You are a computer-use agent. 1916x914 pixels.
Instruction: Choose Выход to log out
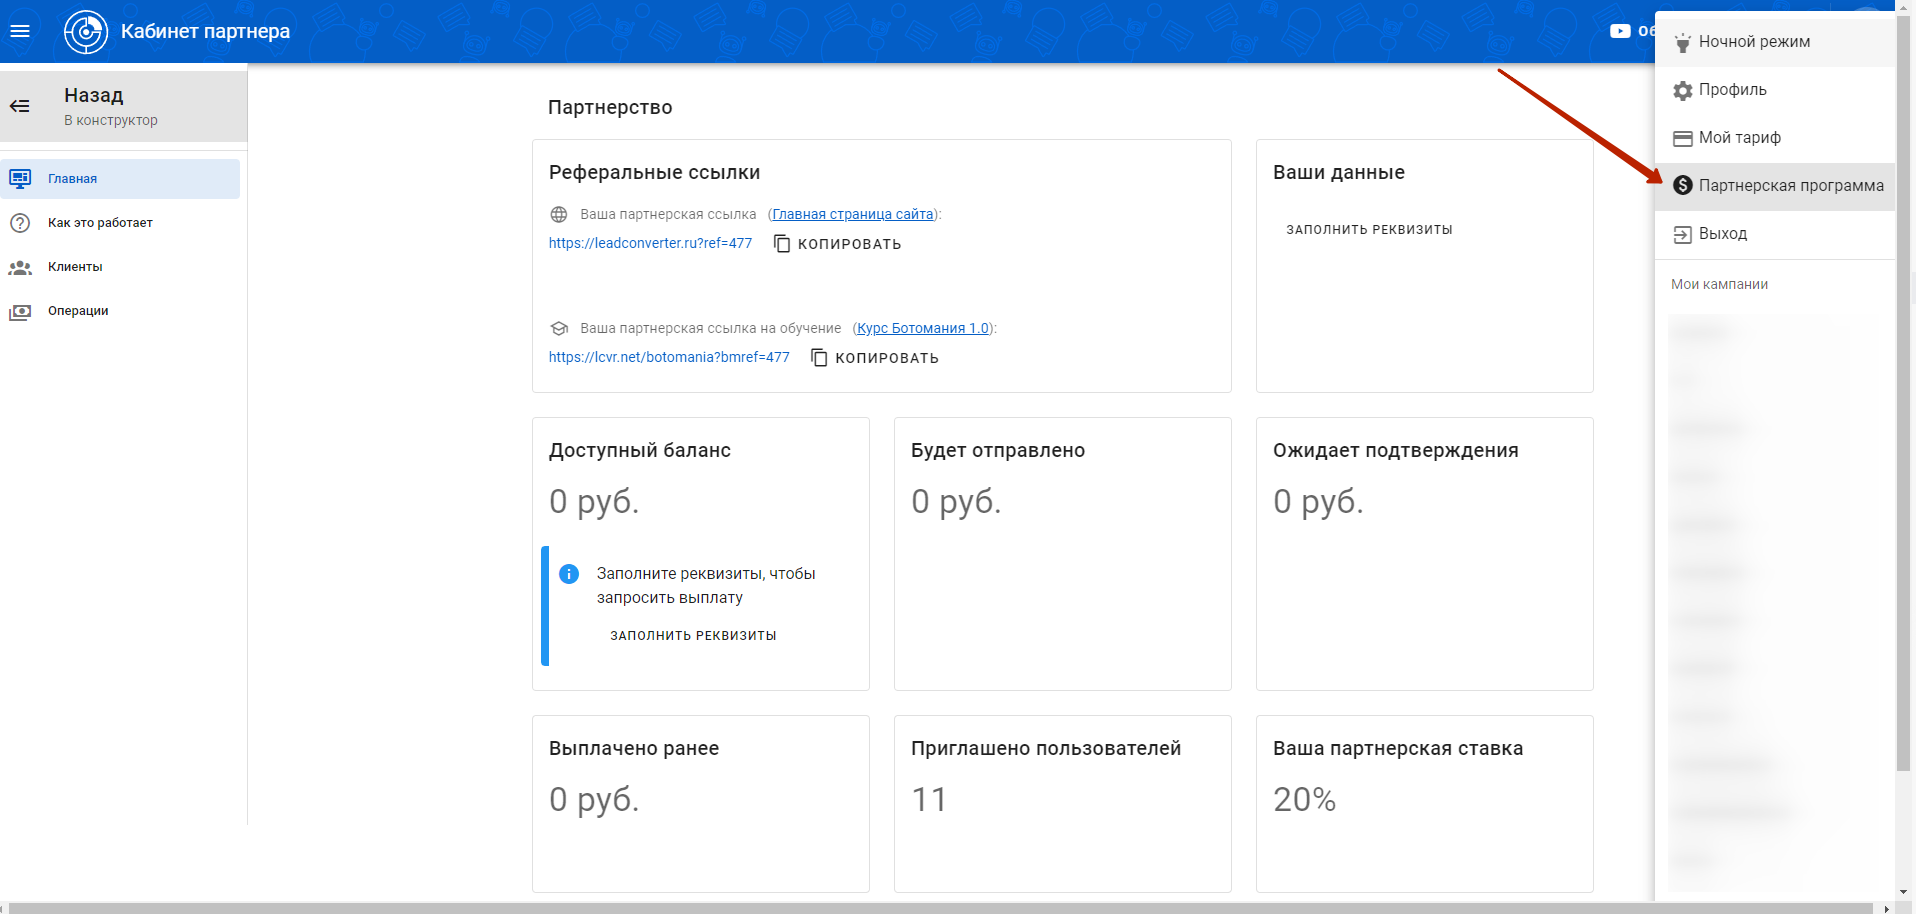pos(1722,234)
